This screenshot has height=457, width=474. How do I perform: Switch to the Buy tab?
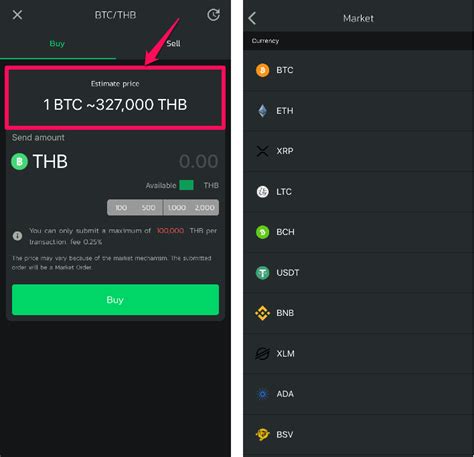[57, 44]
